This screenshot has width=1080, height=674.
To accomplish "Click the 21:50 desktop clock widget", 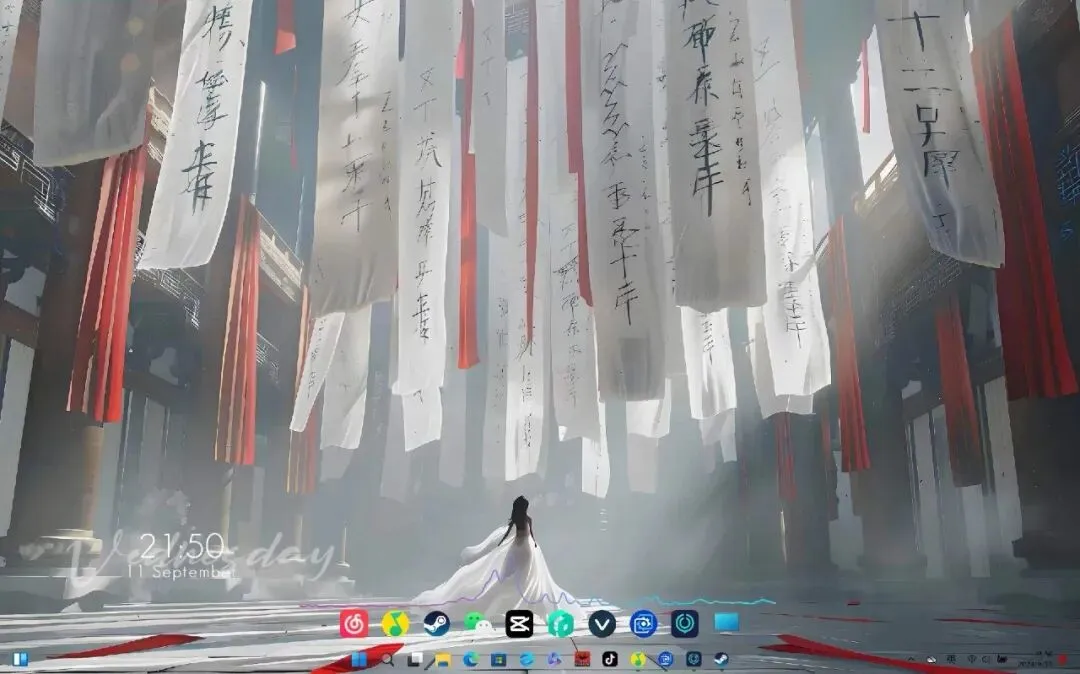I will (x=183, y=547).
